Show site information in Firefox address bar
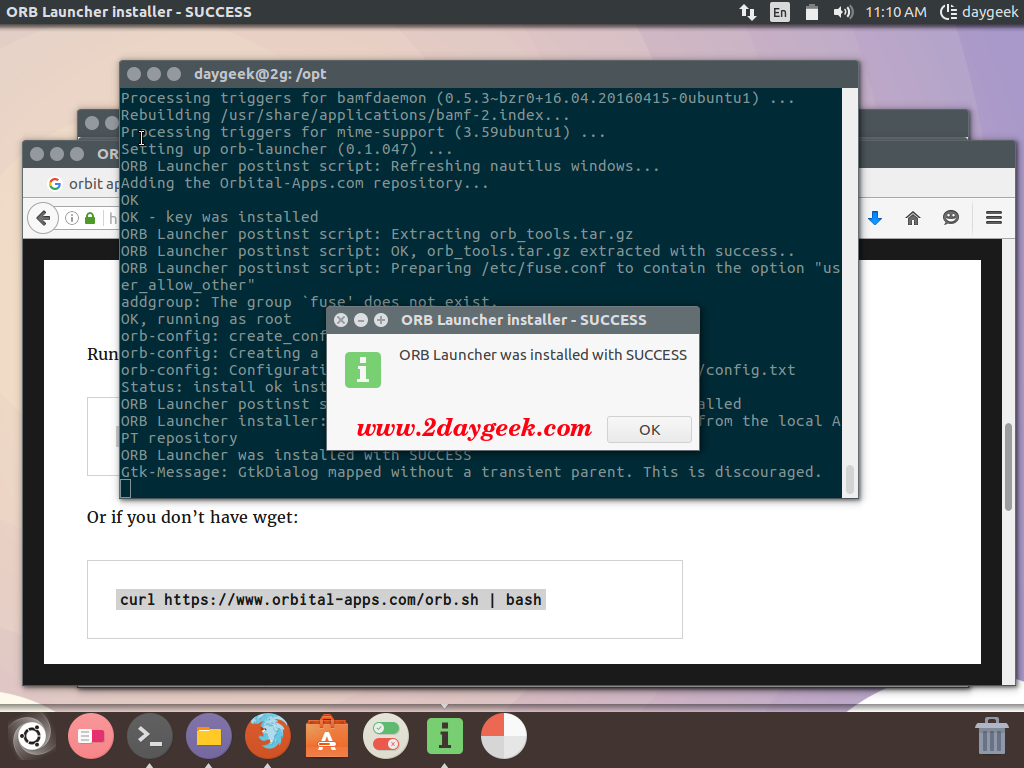Image resolution: width=1024 pixels, height=768 pixels. 72,218
